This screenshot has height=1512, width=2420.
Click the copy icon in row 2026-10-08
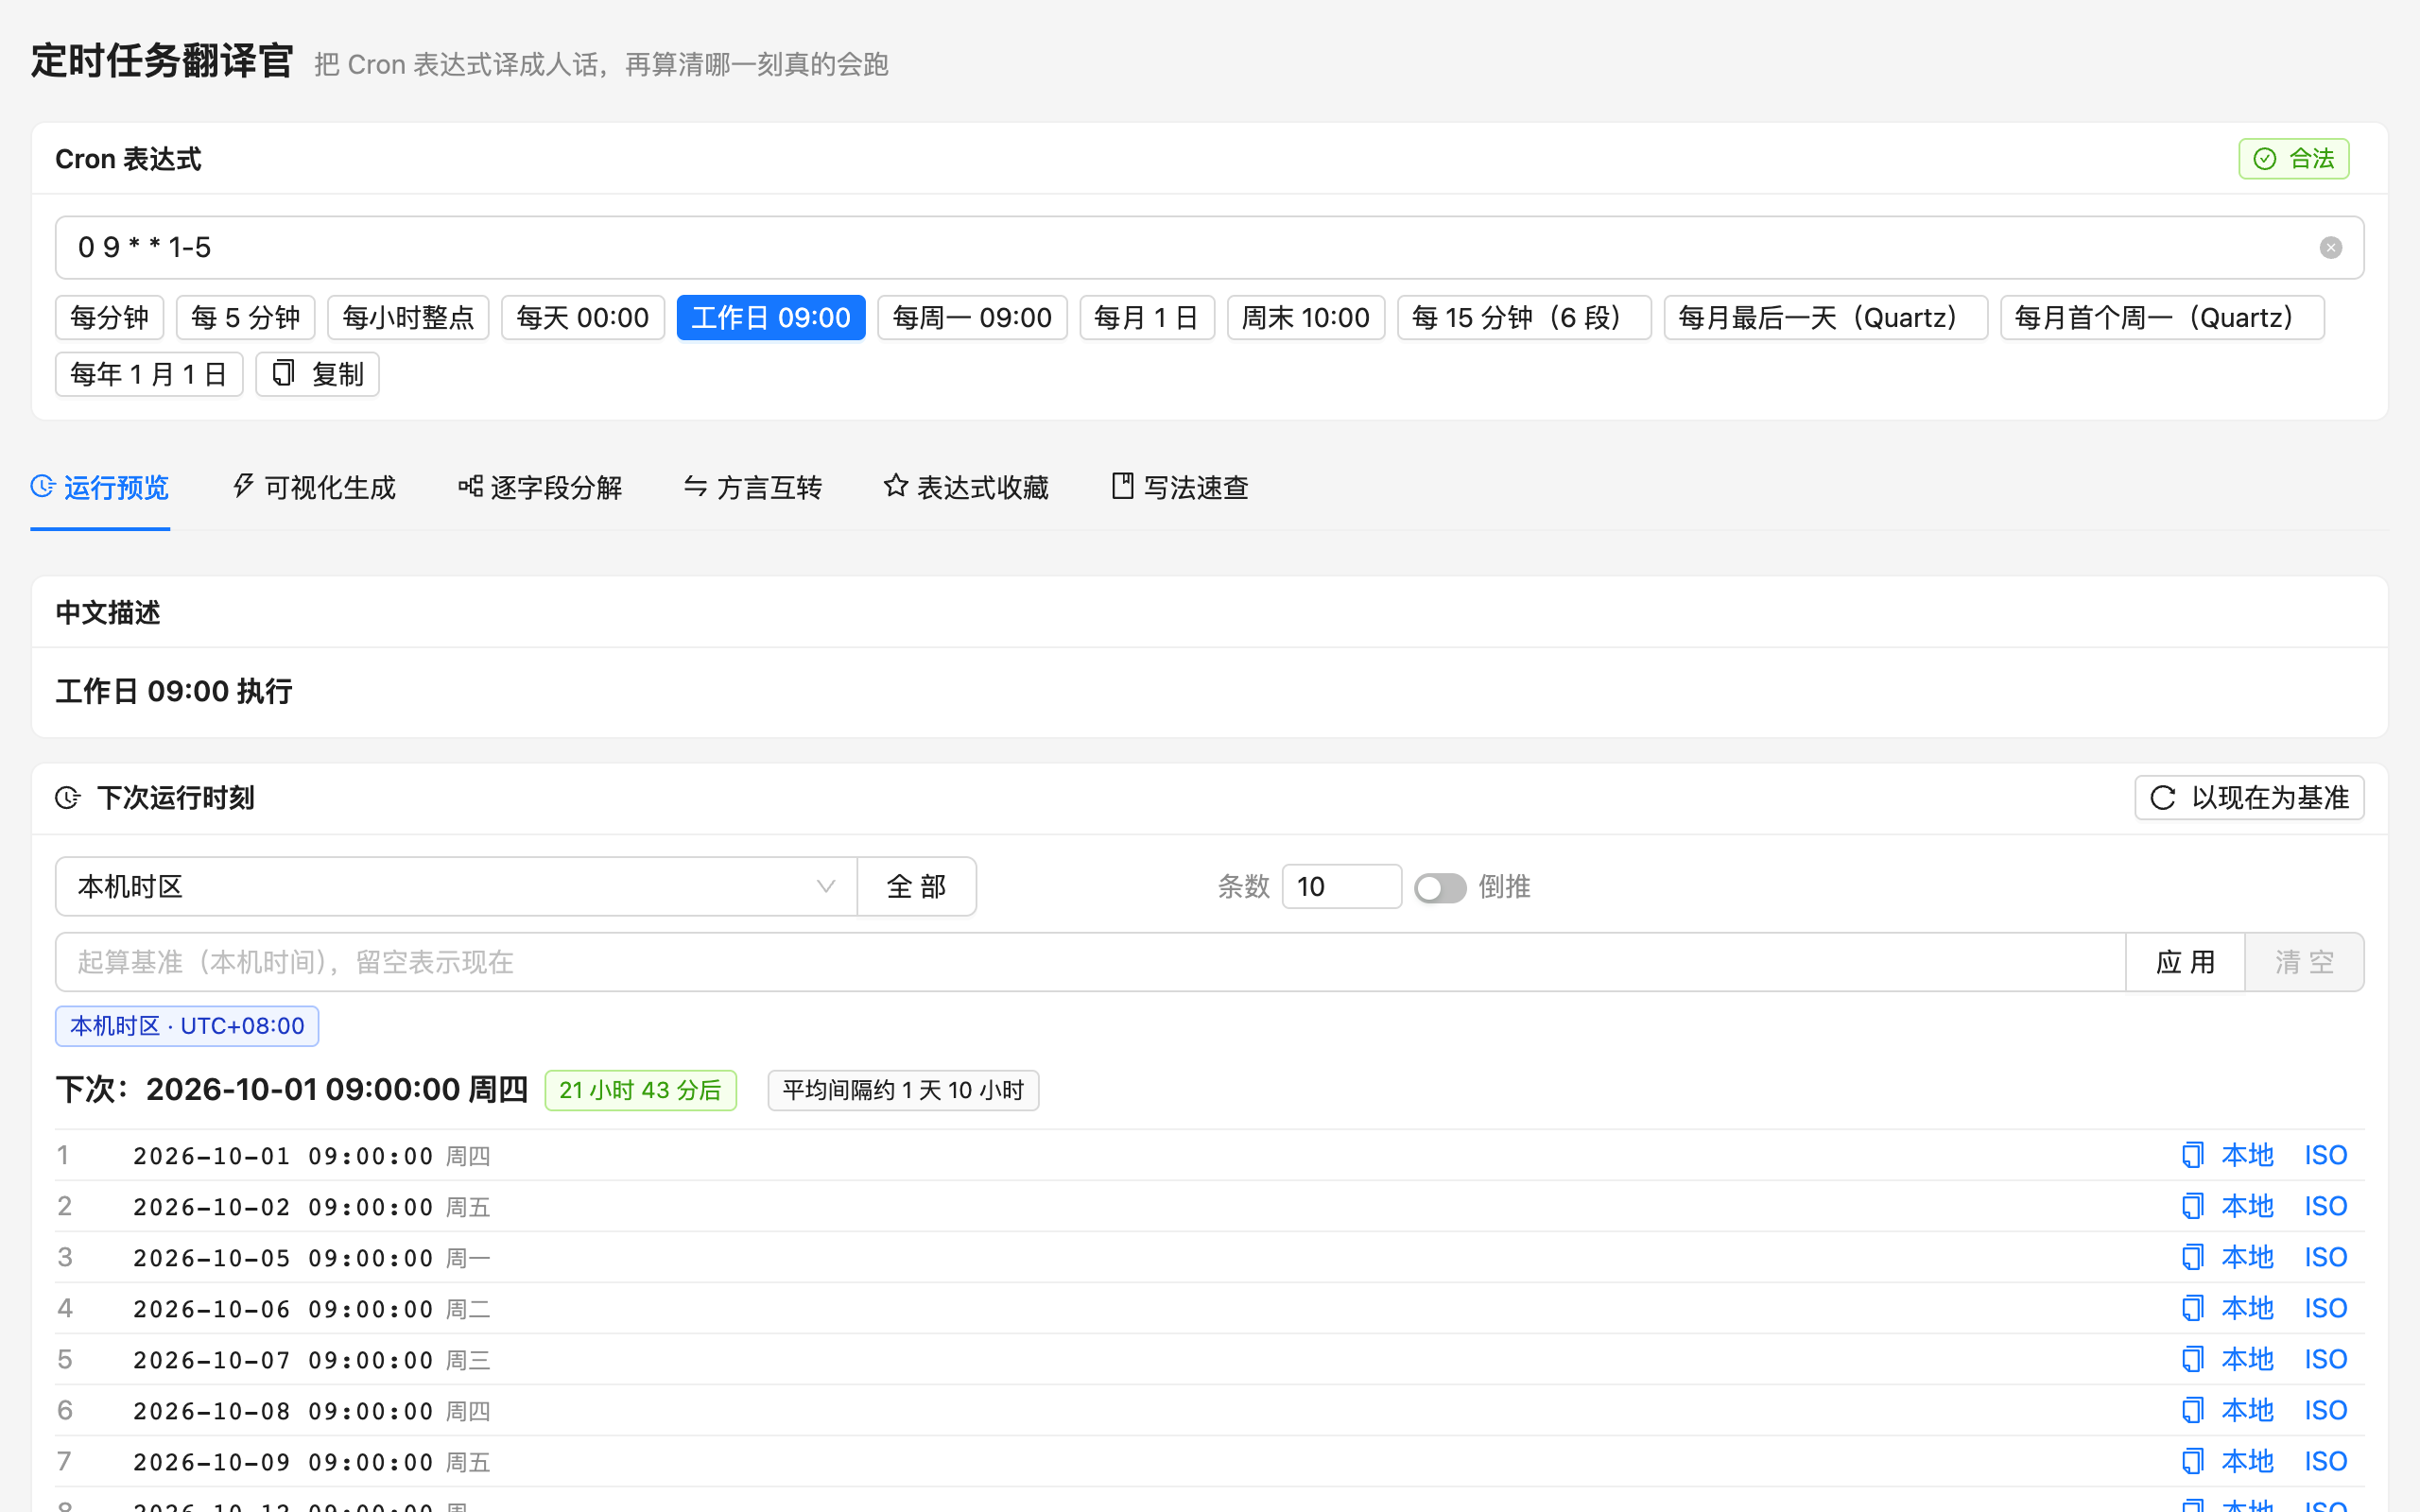point(2192,1410)
